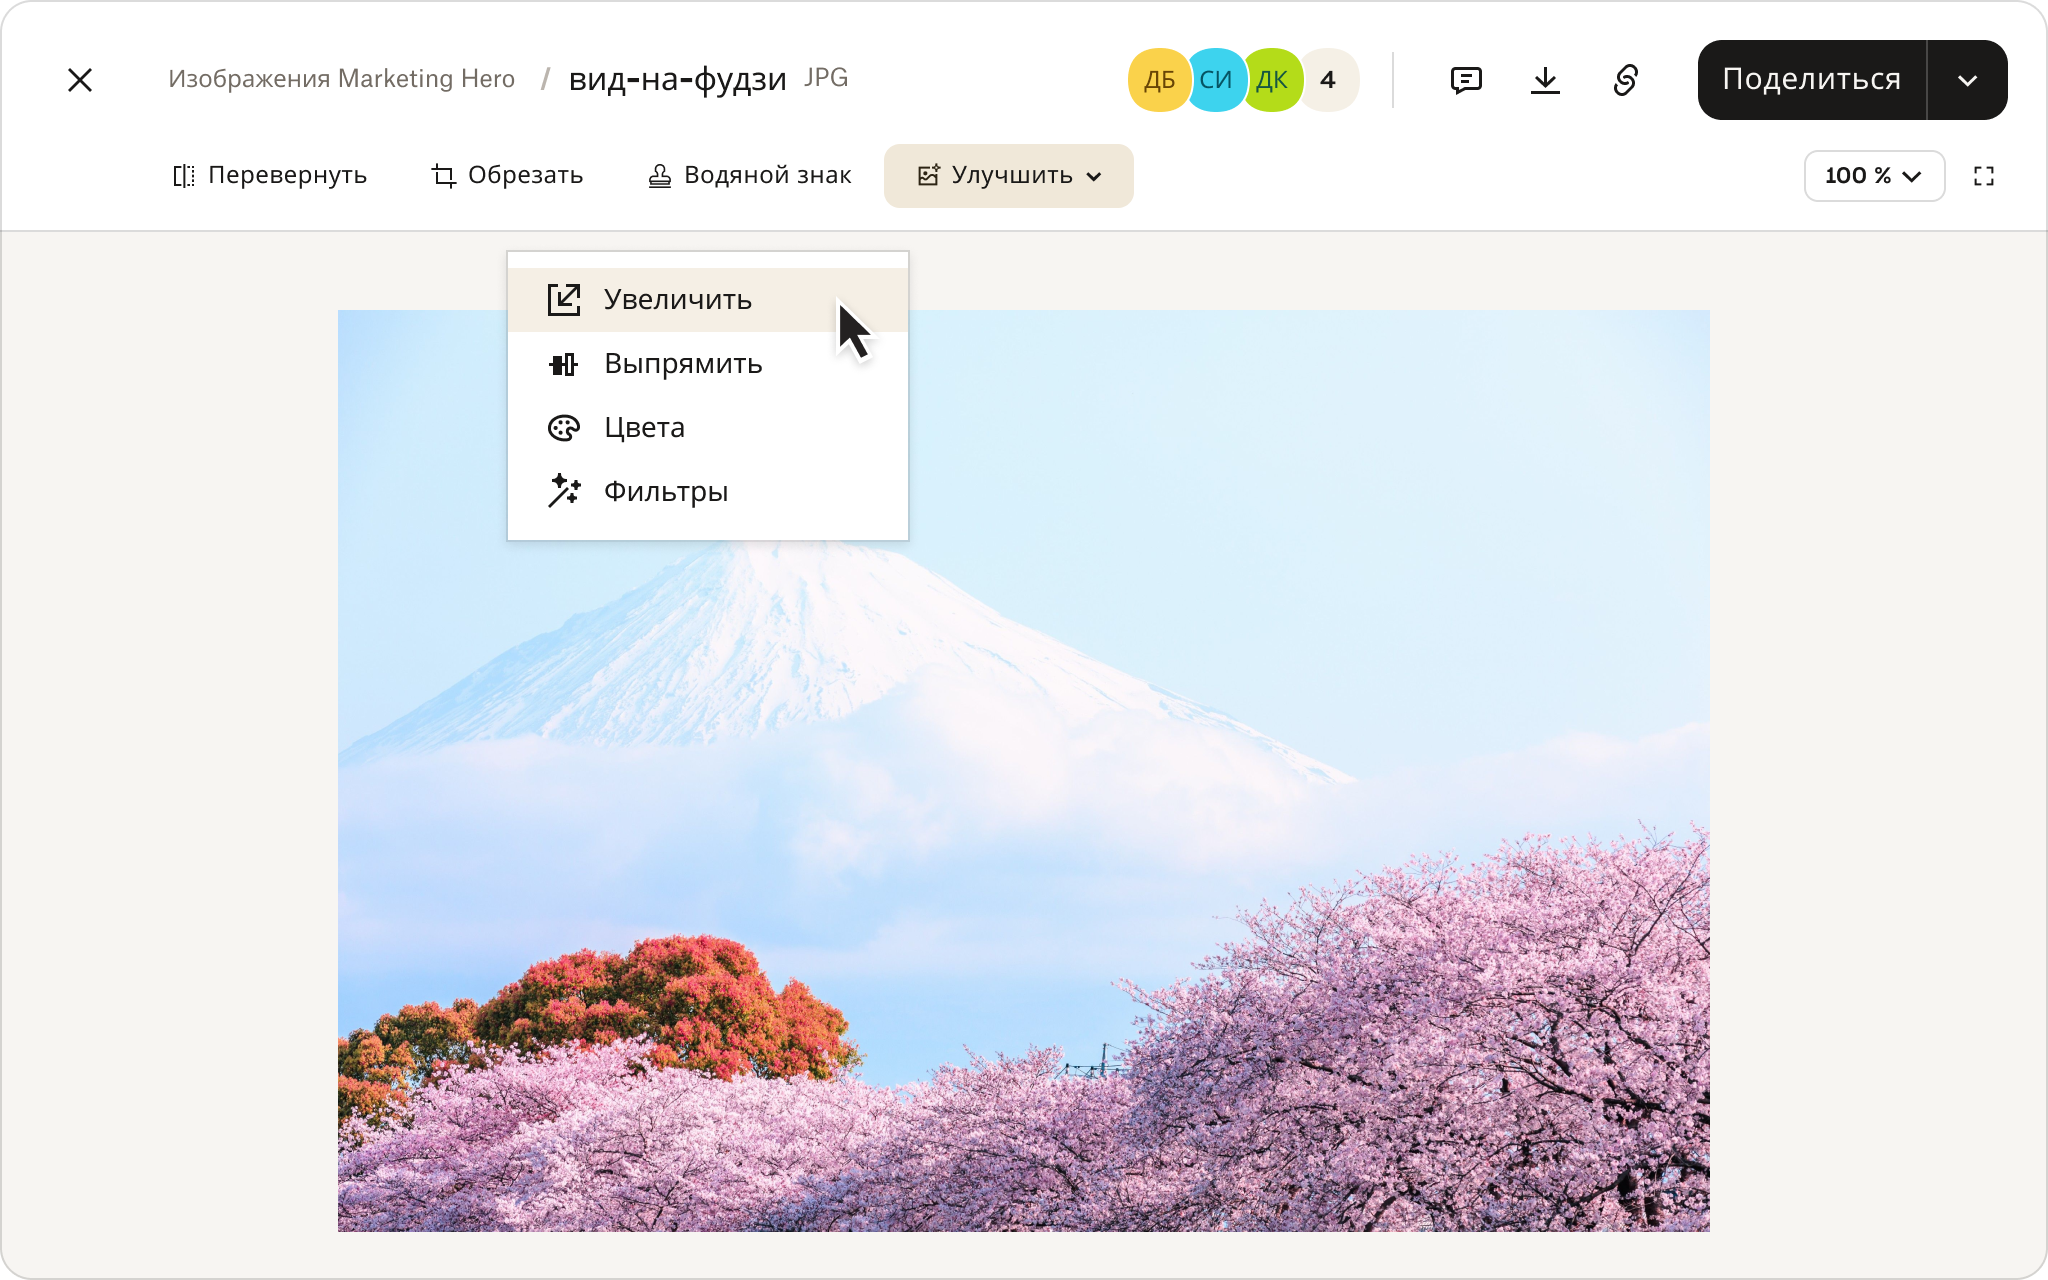Viewport: 2048px width, 1280px height.
Task: Show the 4 additional collaborators
Action: 1328,80
